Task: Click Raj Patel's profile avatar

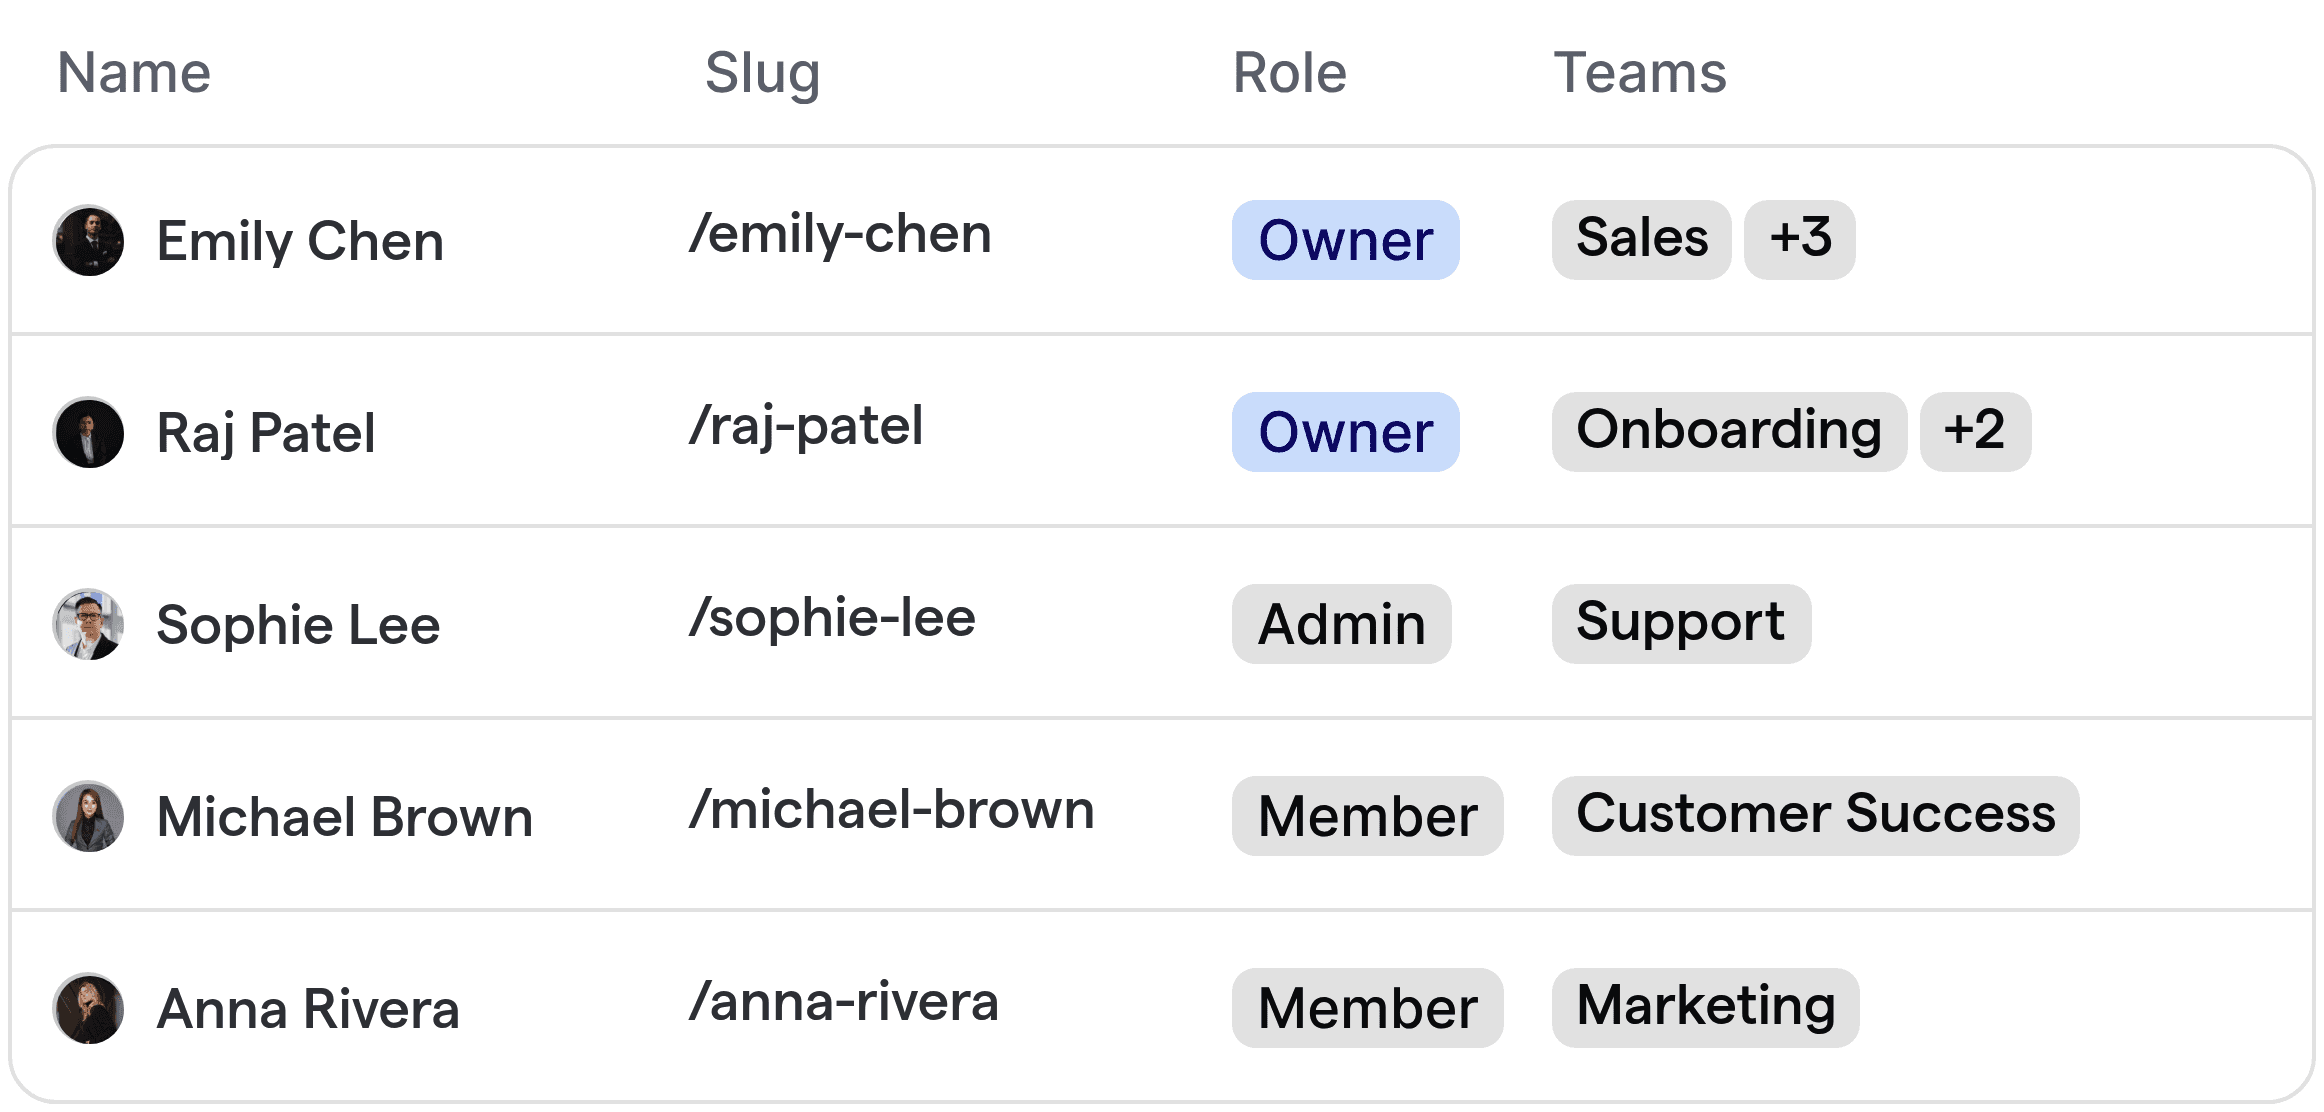Action: [x=88, y=432]
